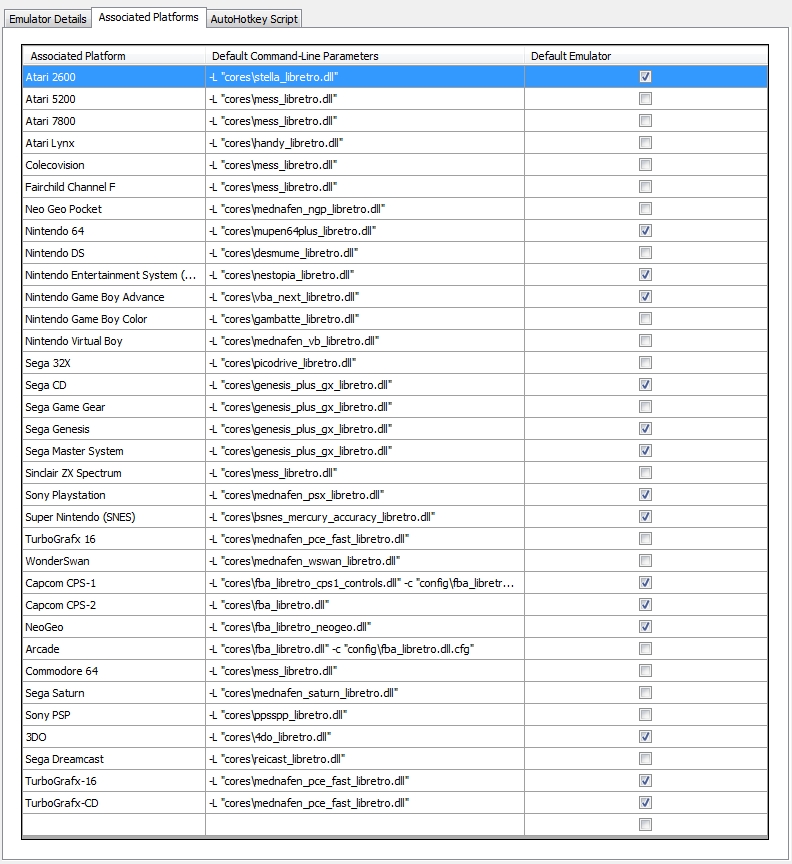Viewport: 792px width, 864px height.
Task: Enable Default Emulator for Sega Game Gear
Action: click(x=645, y=407)
